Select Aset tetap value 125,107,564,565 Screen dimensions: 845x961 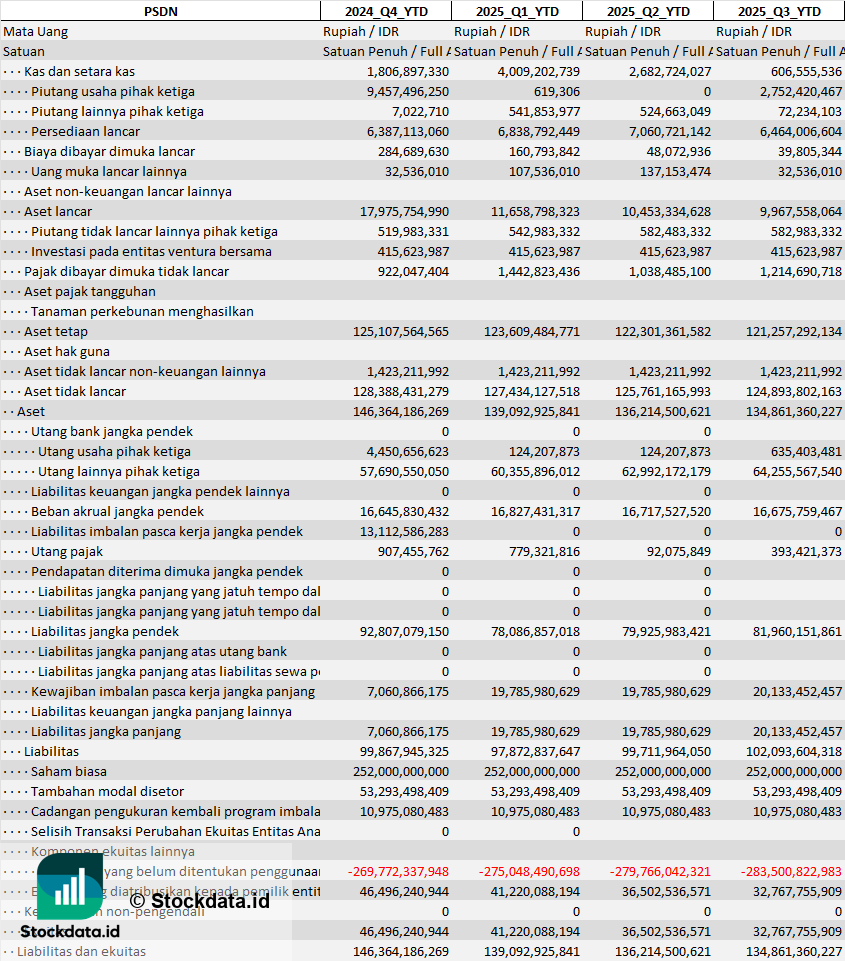[401, 332]
